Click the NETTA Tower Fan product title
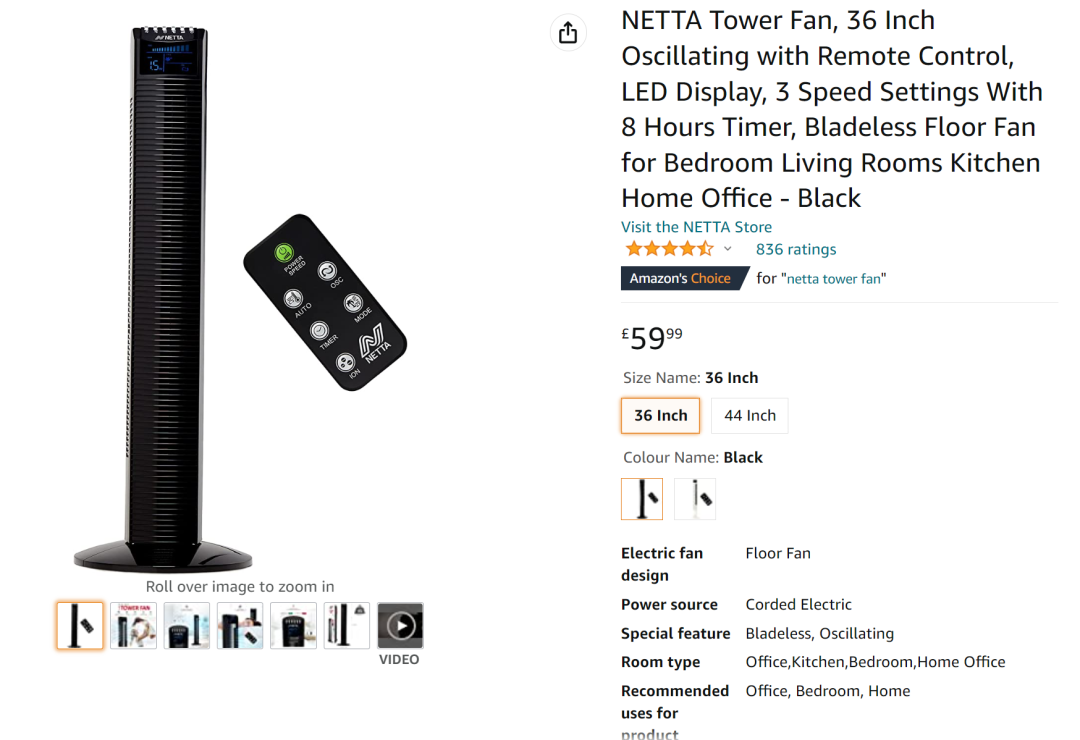1080x740 pixels. point(831,109)
